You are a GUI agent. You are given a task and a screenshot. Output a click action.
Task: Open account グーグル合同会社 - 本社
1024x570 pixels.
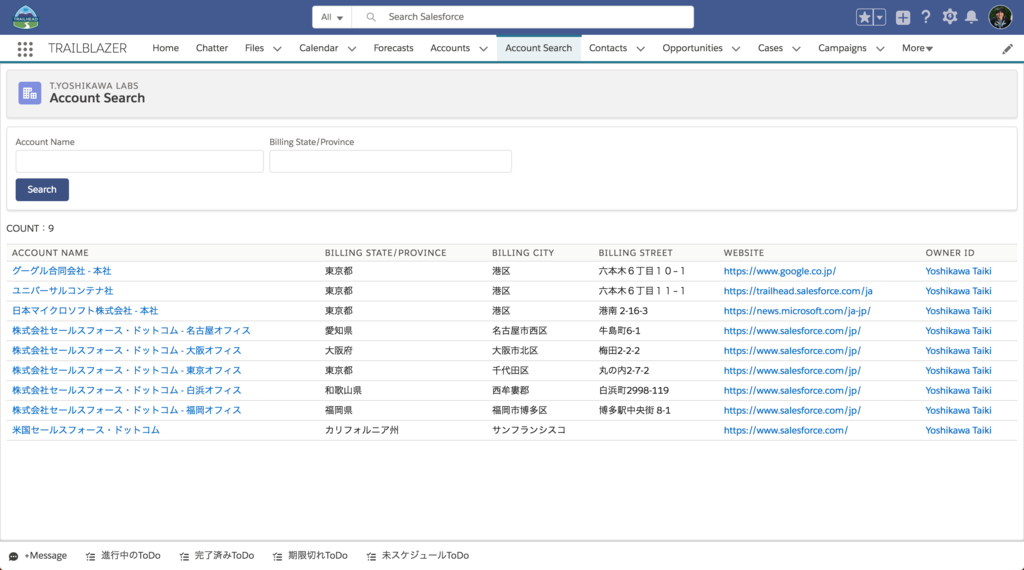61,271
